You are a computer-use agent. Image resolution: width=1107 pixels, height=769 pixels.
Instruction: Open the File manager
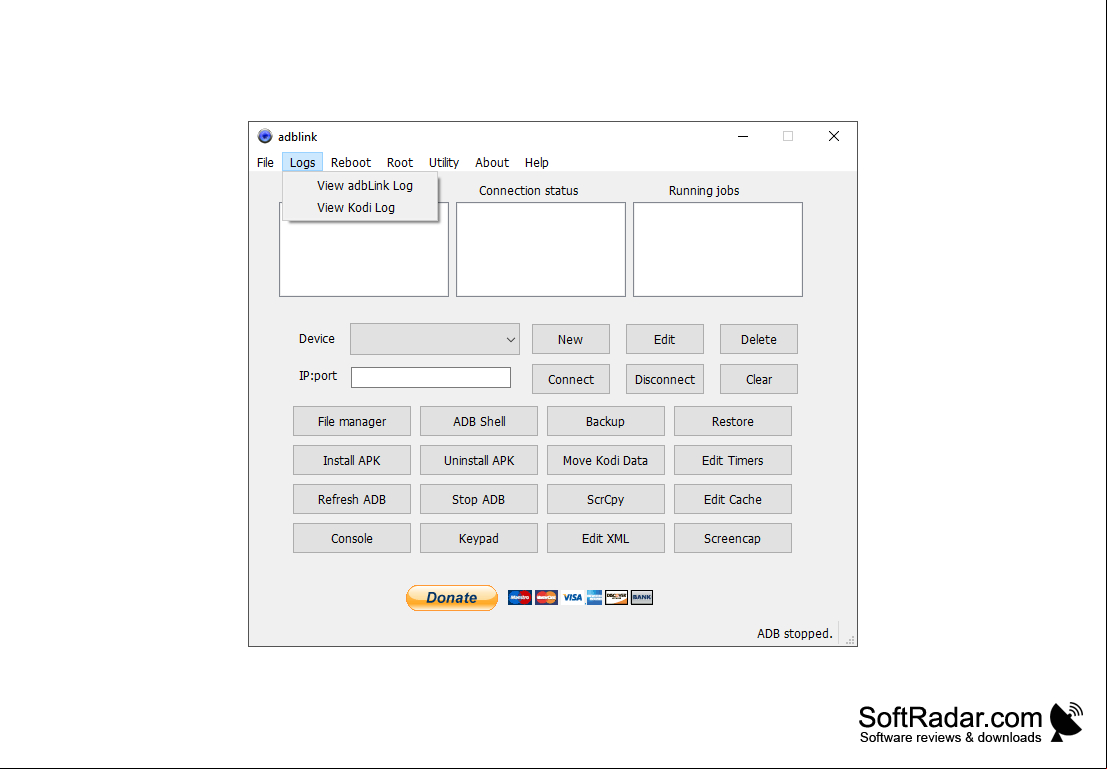pos(352,422)
